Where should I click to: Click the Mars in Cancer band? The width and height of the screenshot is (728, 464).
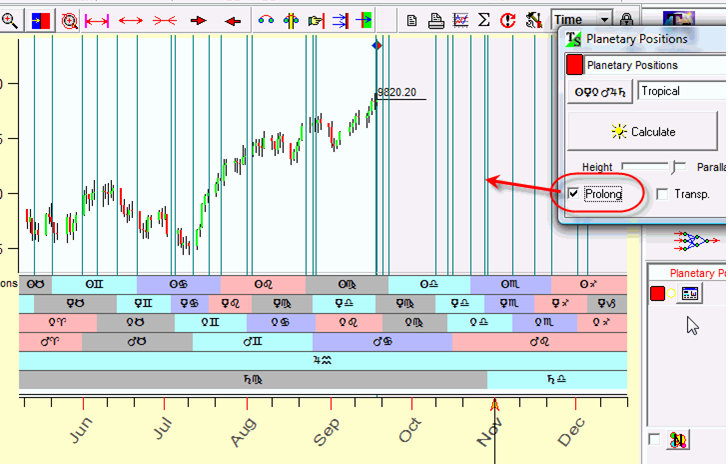pos(383,342)
